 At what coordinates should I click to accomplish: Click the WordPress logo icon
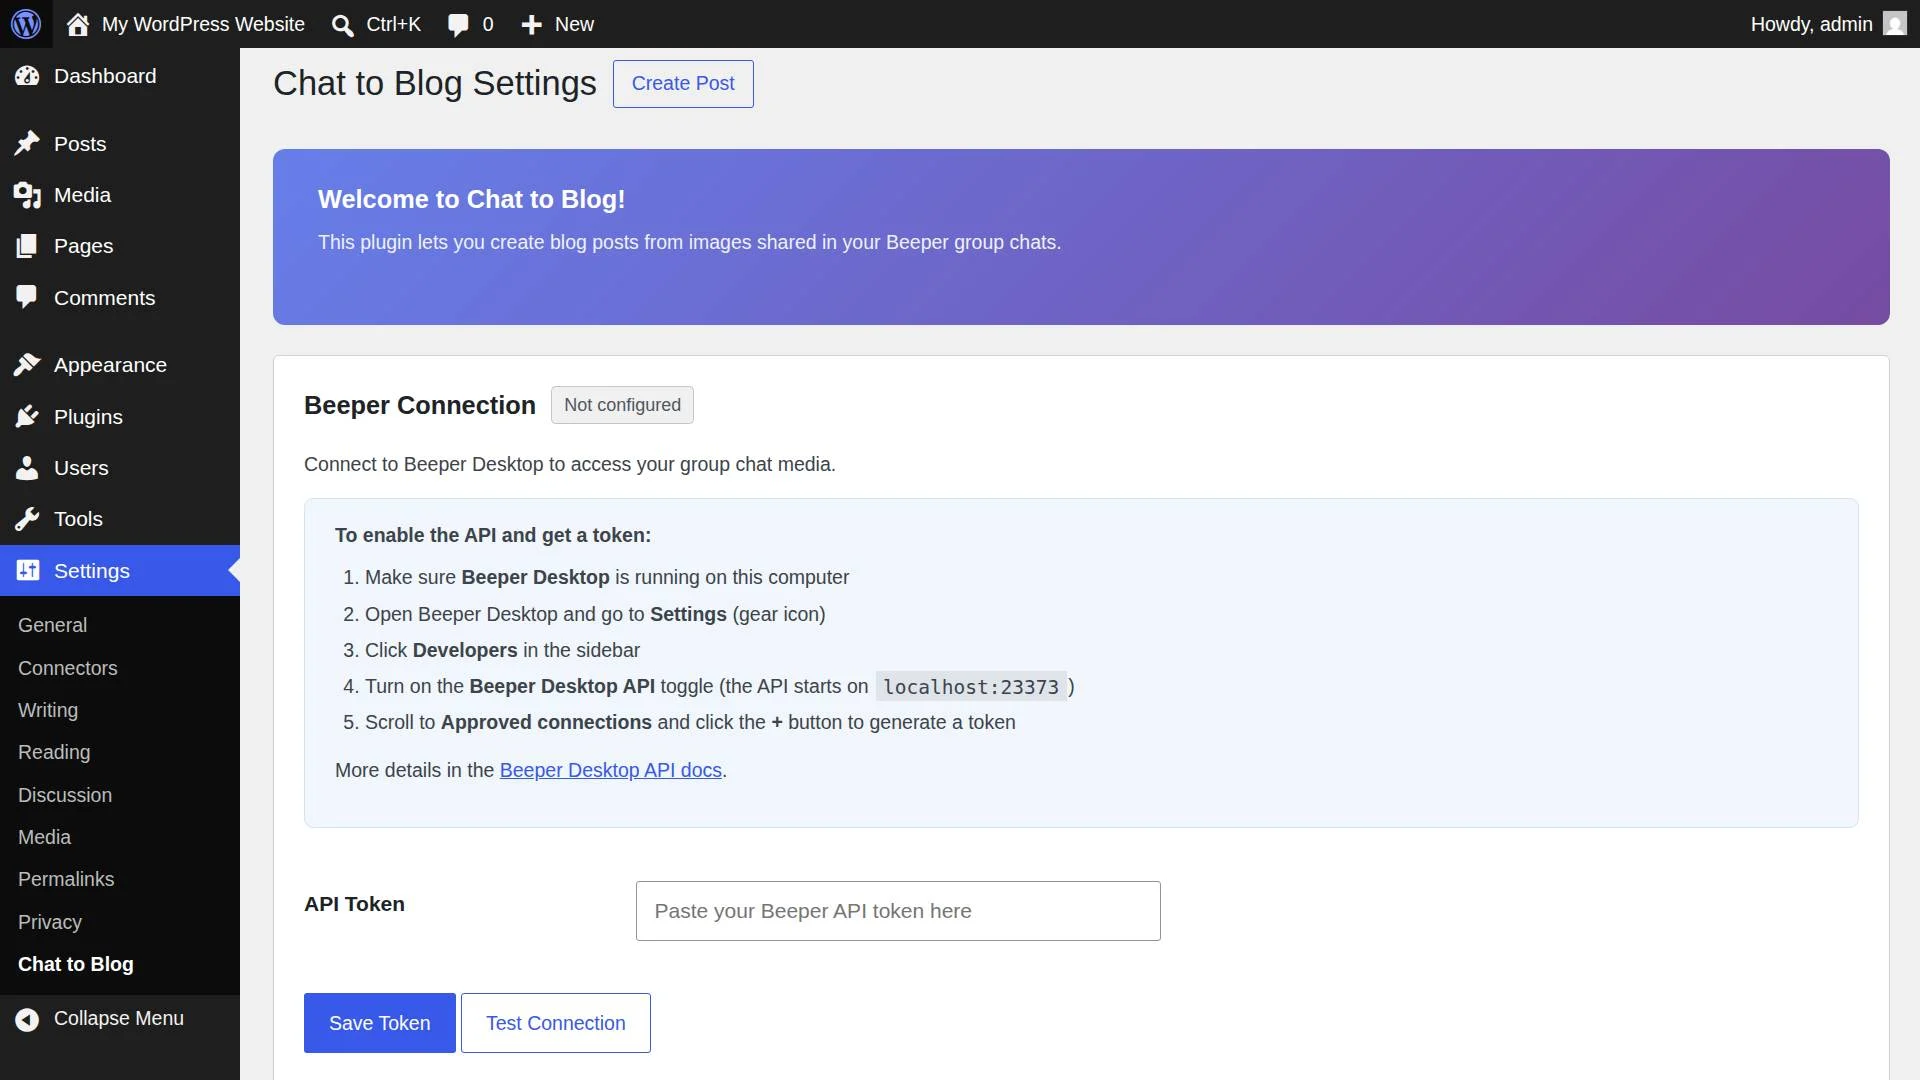[26, 24]
